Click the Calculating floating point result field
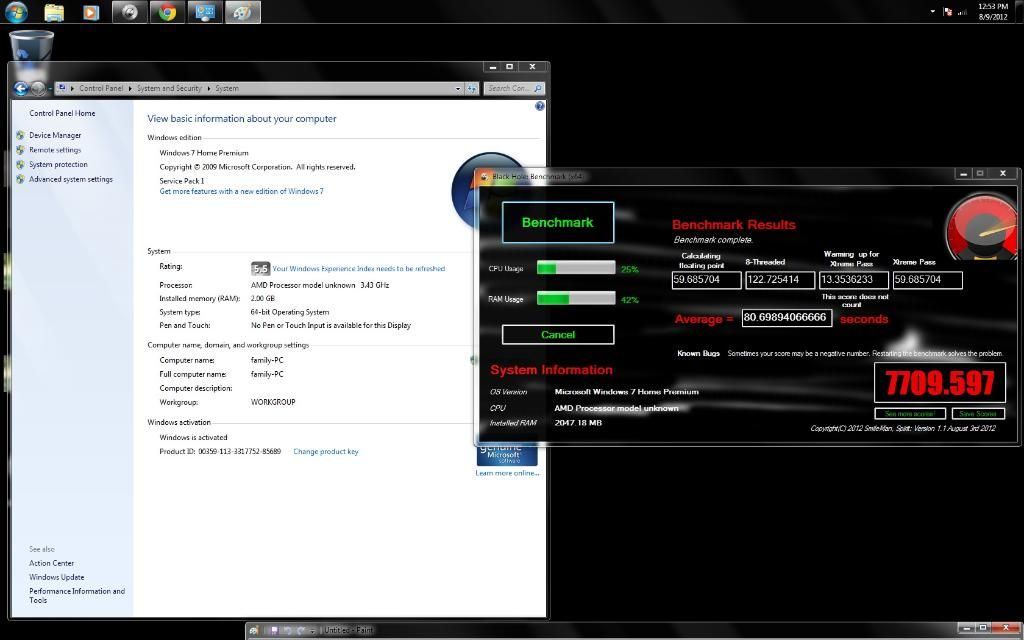1024x640 pixels. click(x=707, y=280)
